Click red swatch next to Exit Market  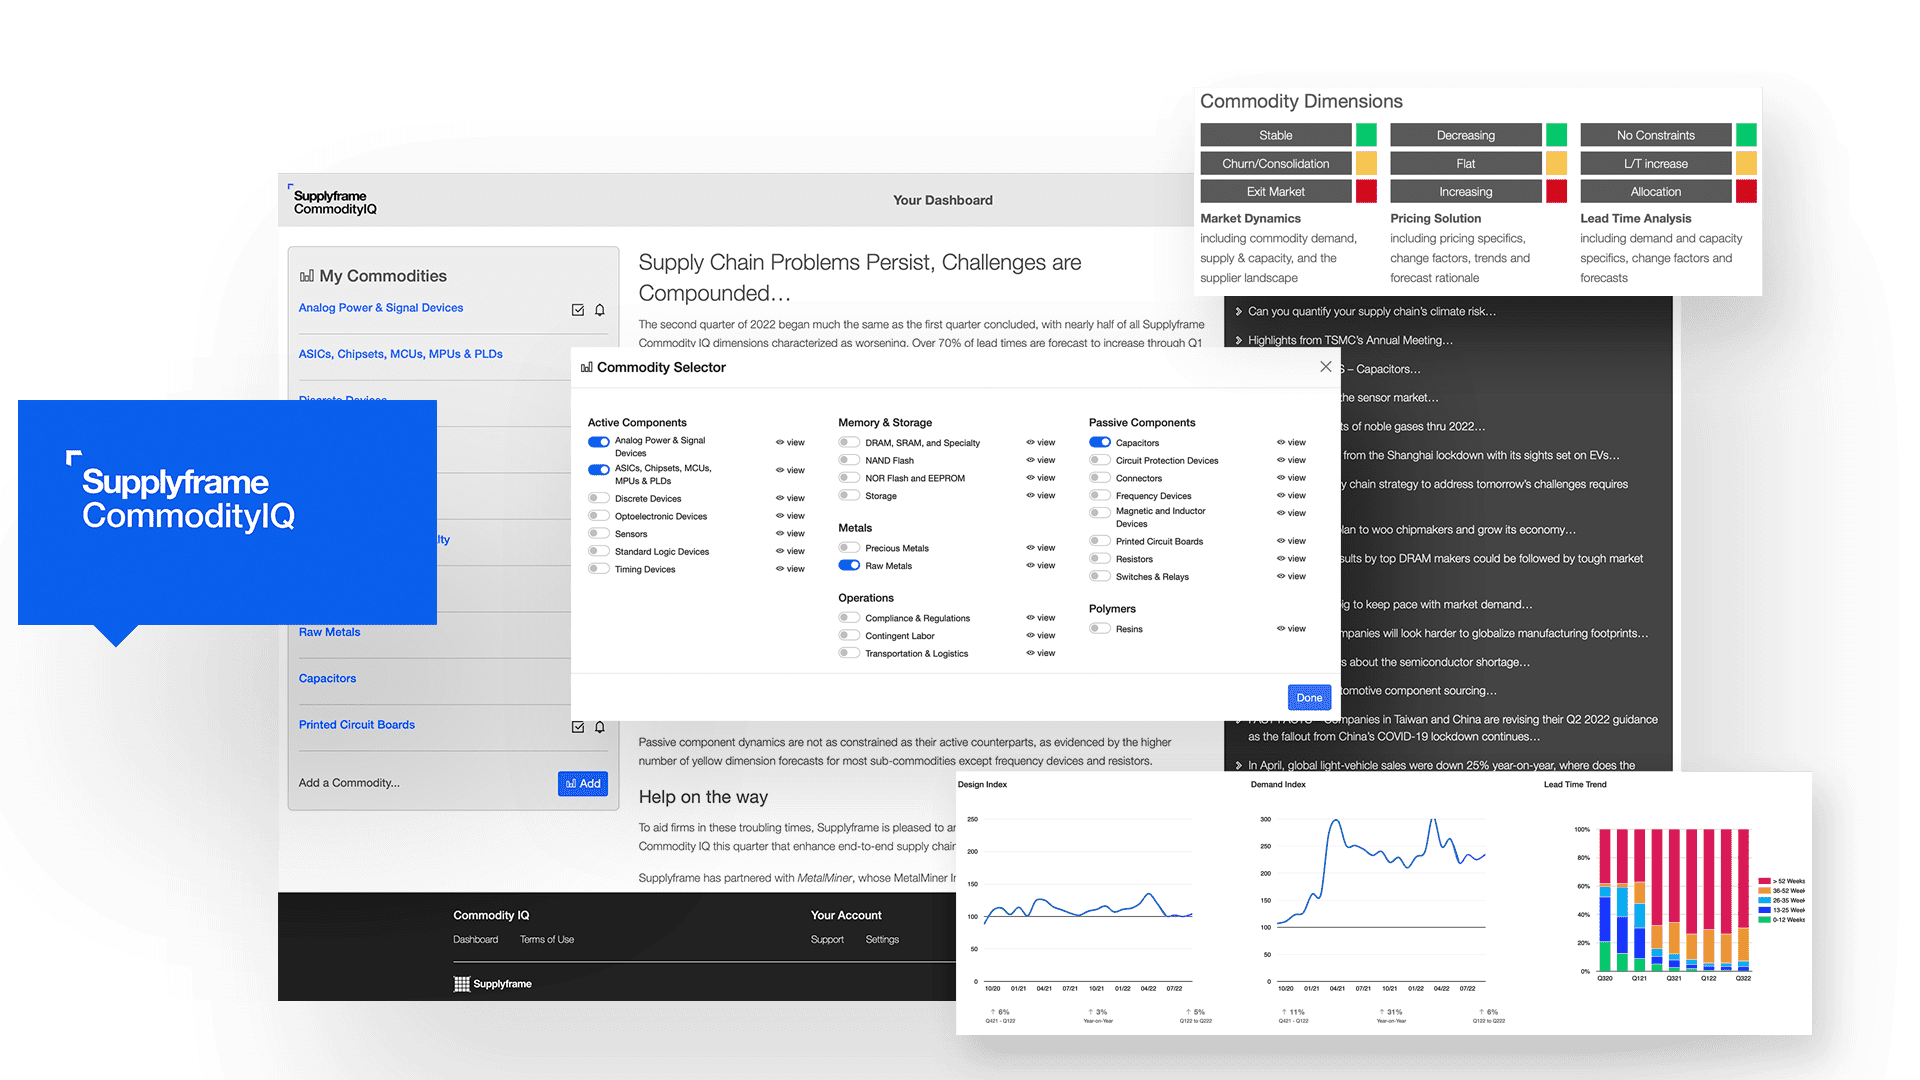(x=1366, y=192)
